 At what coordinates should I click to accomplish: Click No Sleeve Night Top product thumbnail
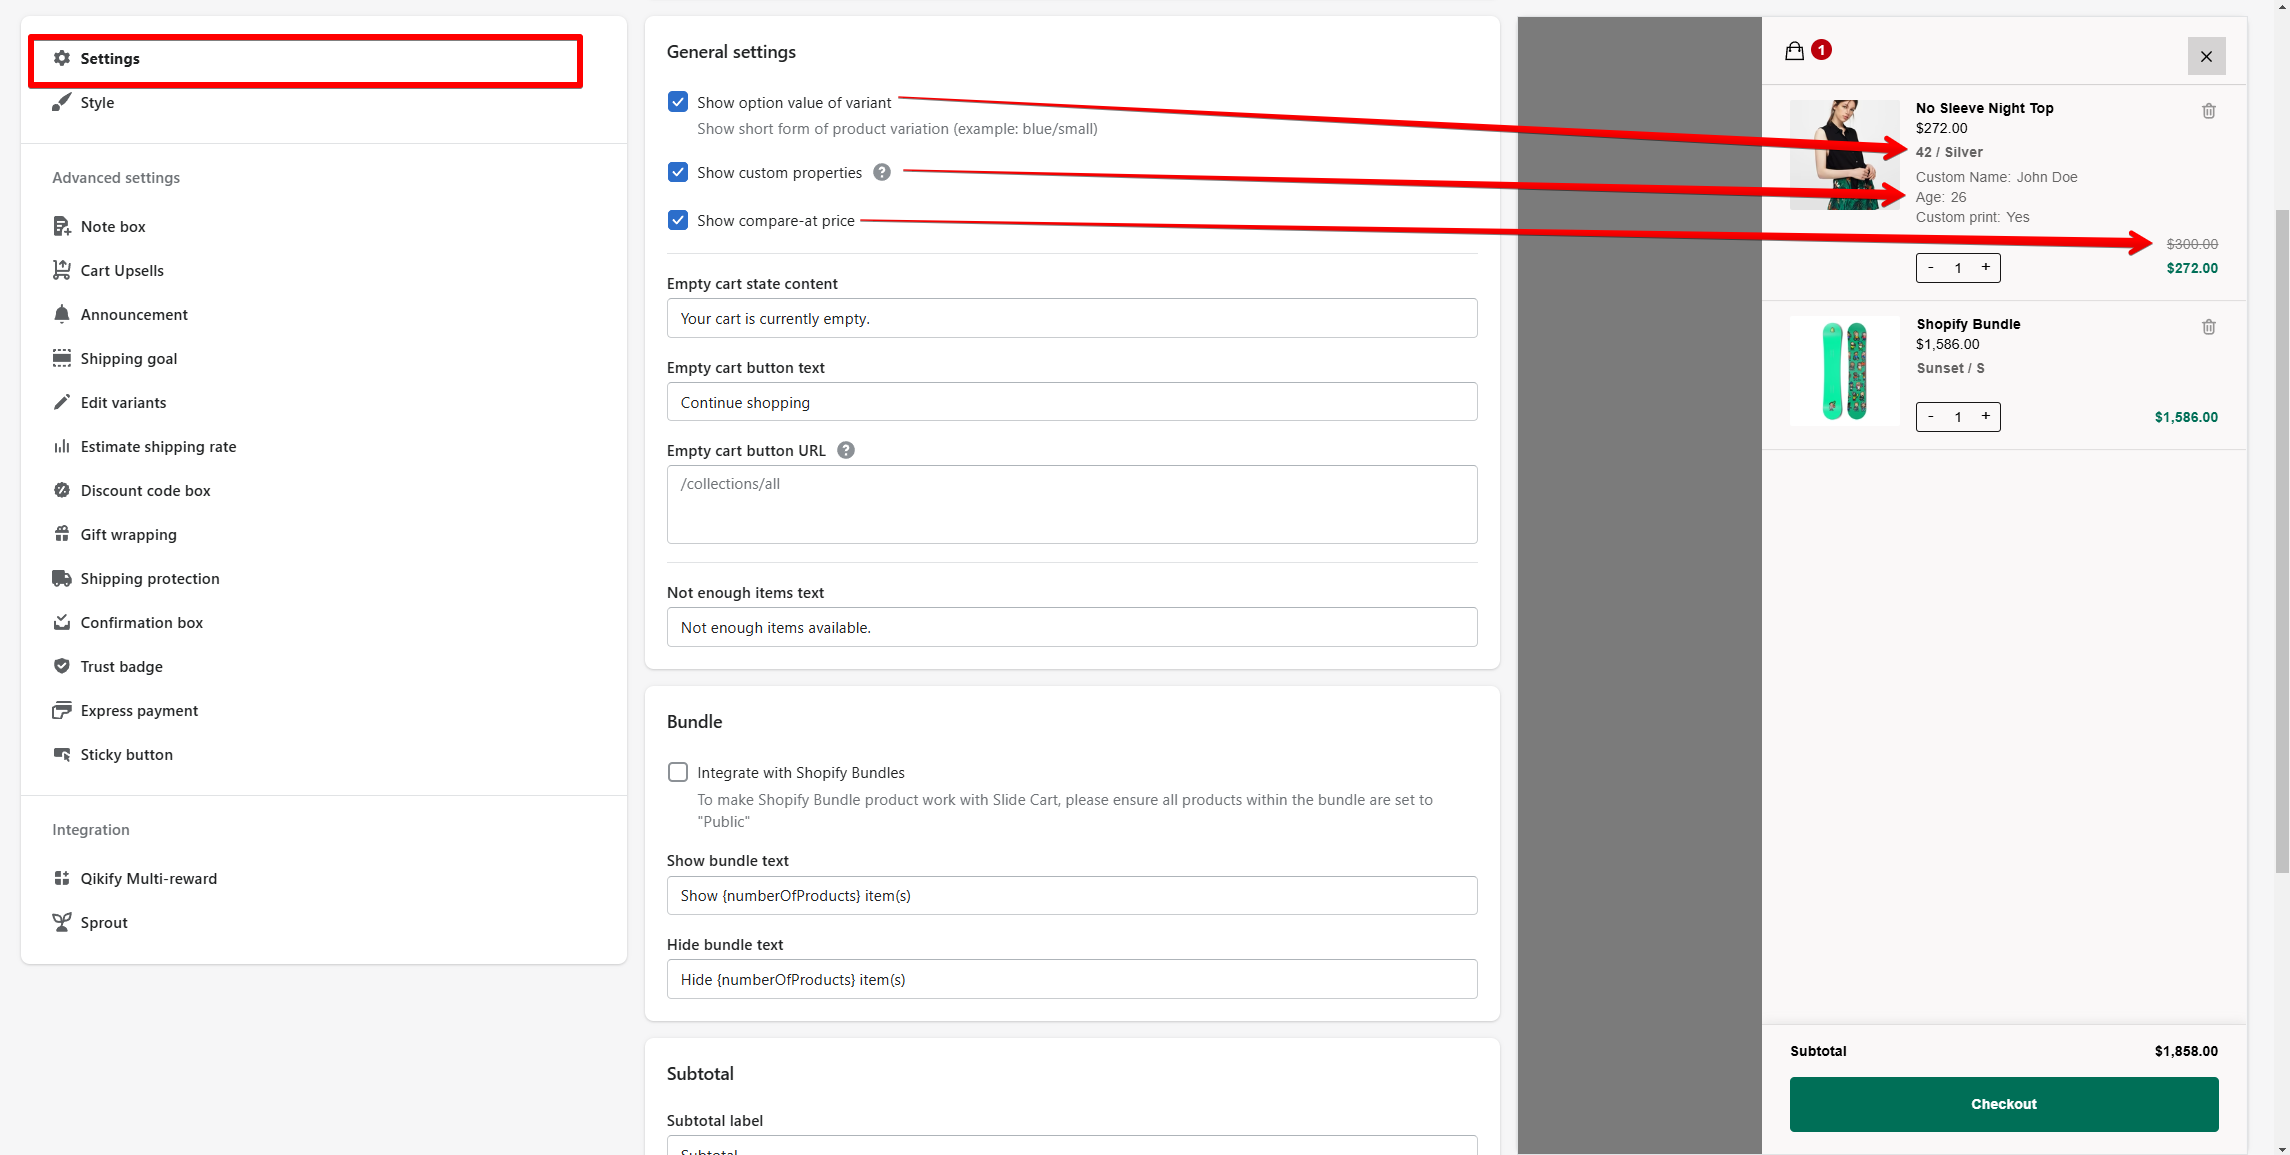(1844, 154)
